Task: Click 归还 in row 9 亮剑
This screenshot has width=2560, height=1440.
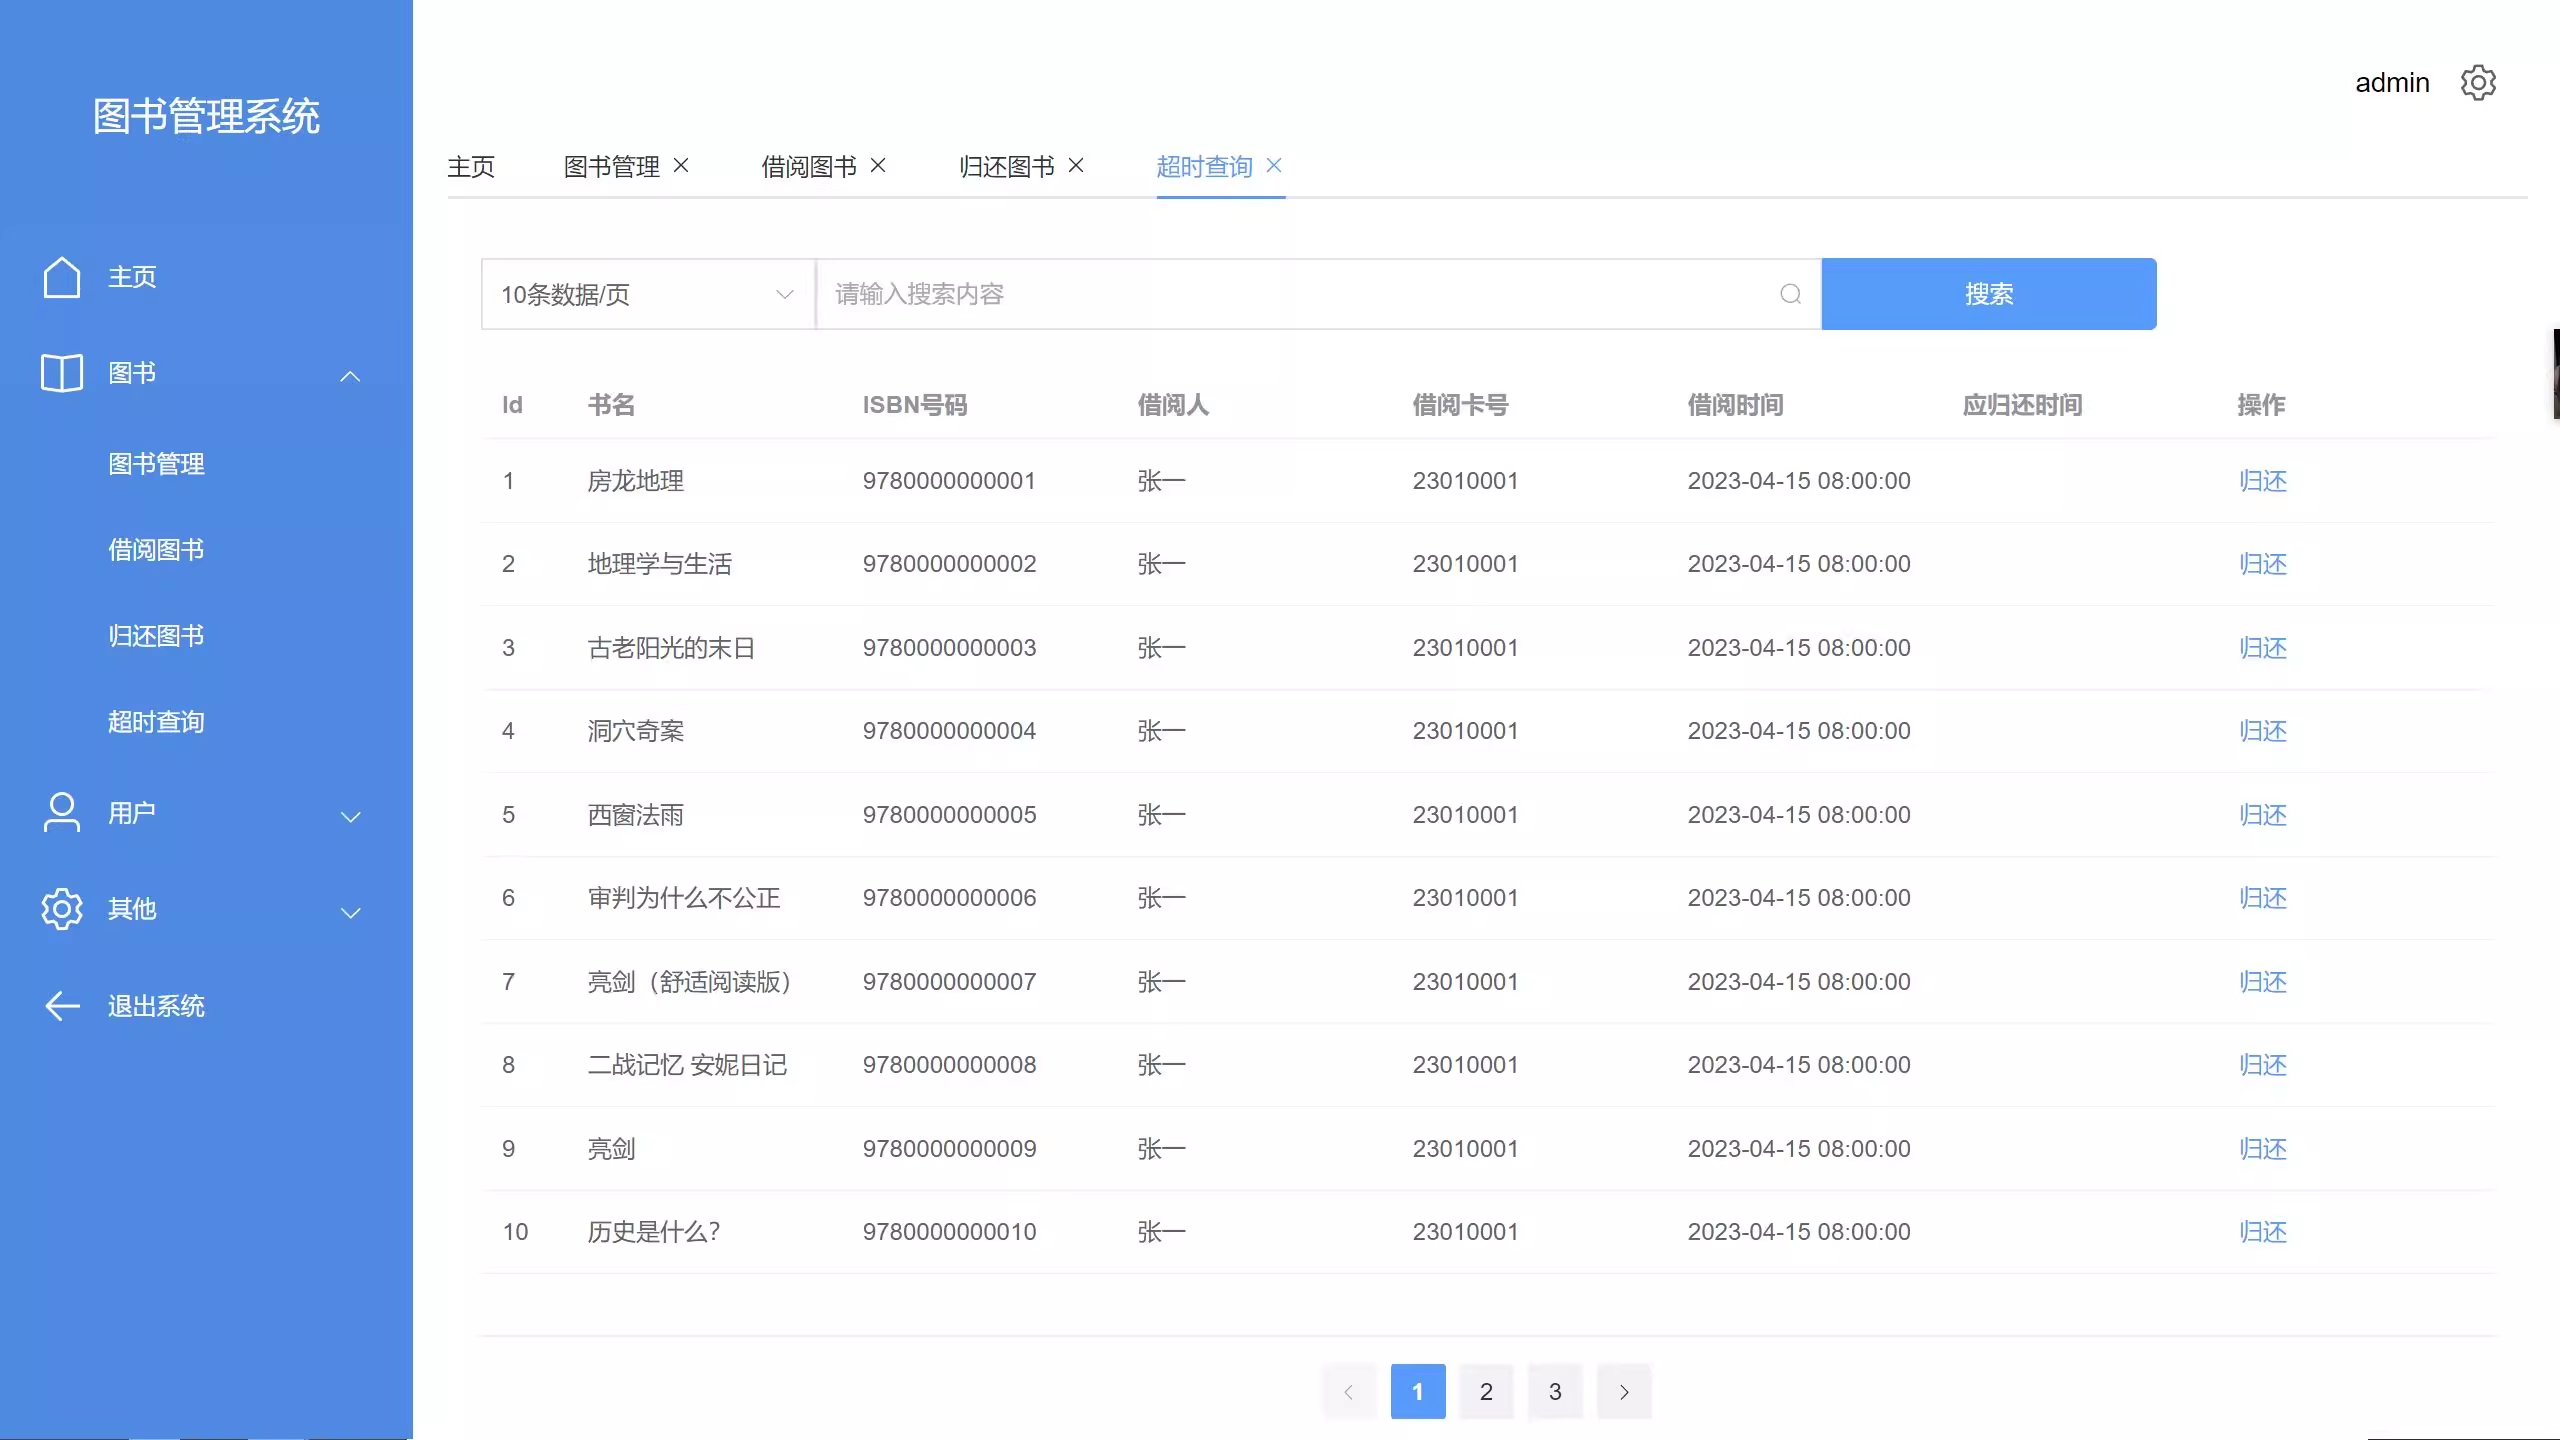Action: (2263, 1149)
